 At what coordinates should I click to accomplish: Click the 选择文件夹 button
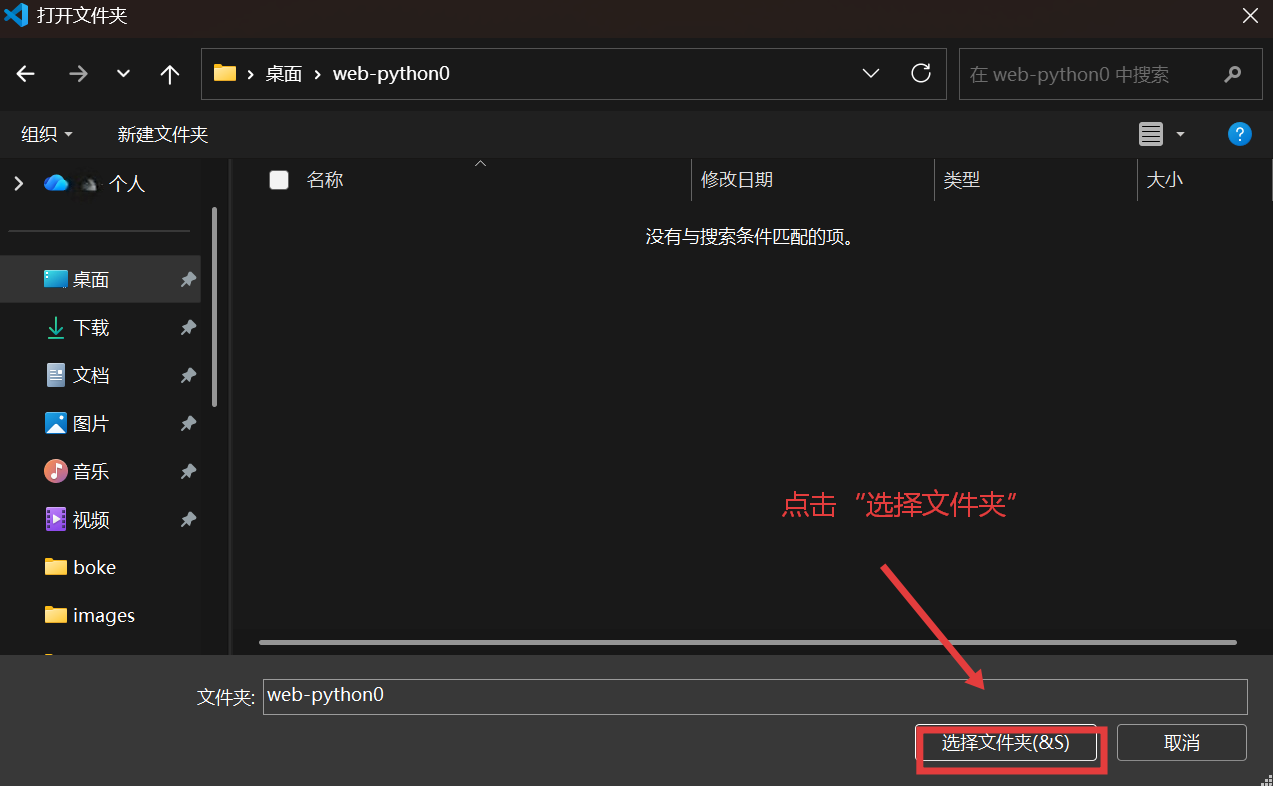coord(1006,743)
